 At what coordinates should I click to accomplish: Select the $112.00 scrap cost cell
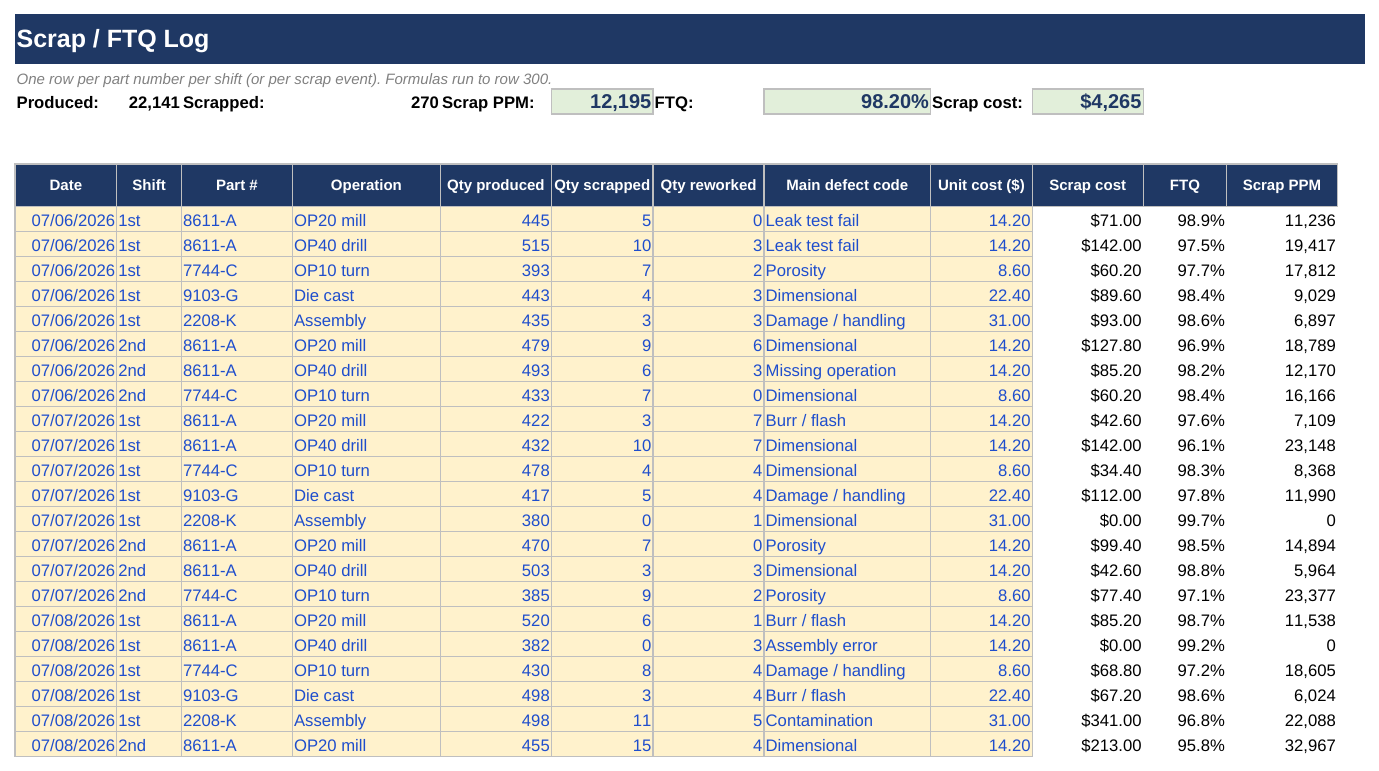[x=1087, y=495]
